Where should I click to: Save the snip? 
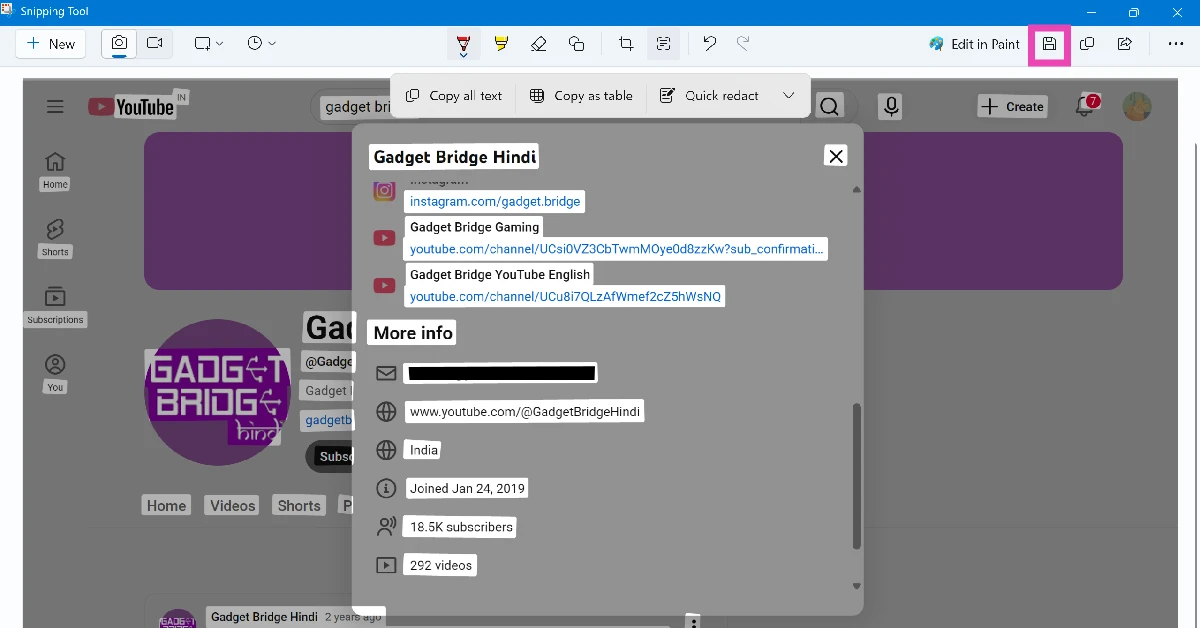[1049, 44]
